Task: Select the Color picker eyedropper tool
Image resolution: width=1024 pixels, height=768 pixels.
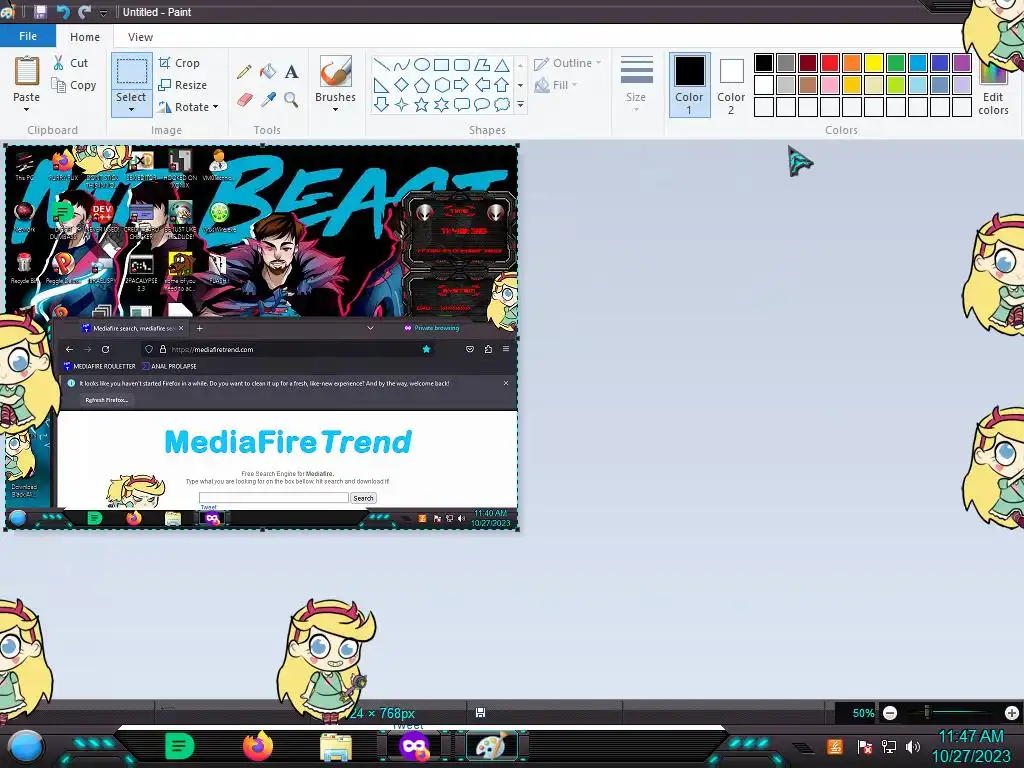Action: 268,99
